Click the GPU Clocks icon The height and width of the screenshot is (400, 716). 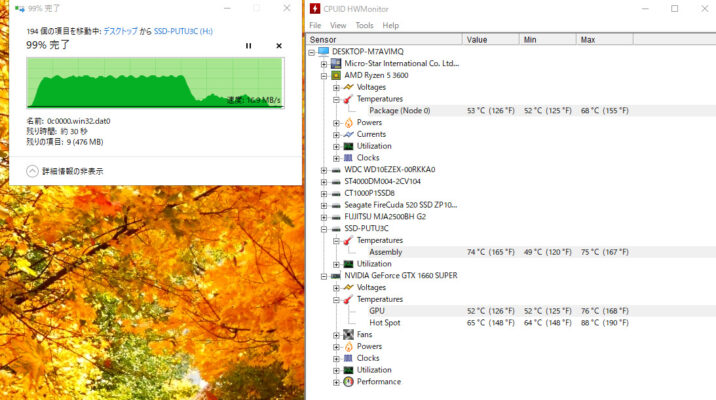coord(348,358)
